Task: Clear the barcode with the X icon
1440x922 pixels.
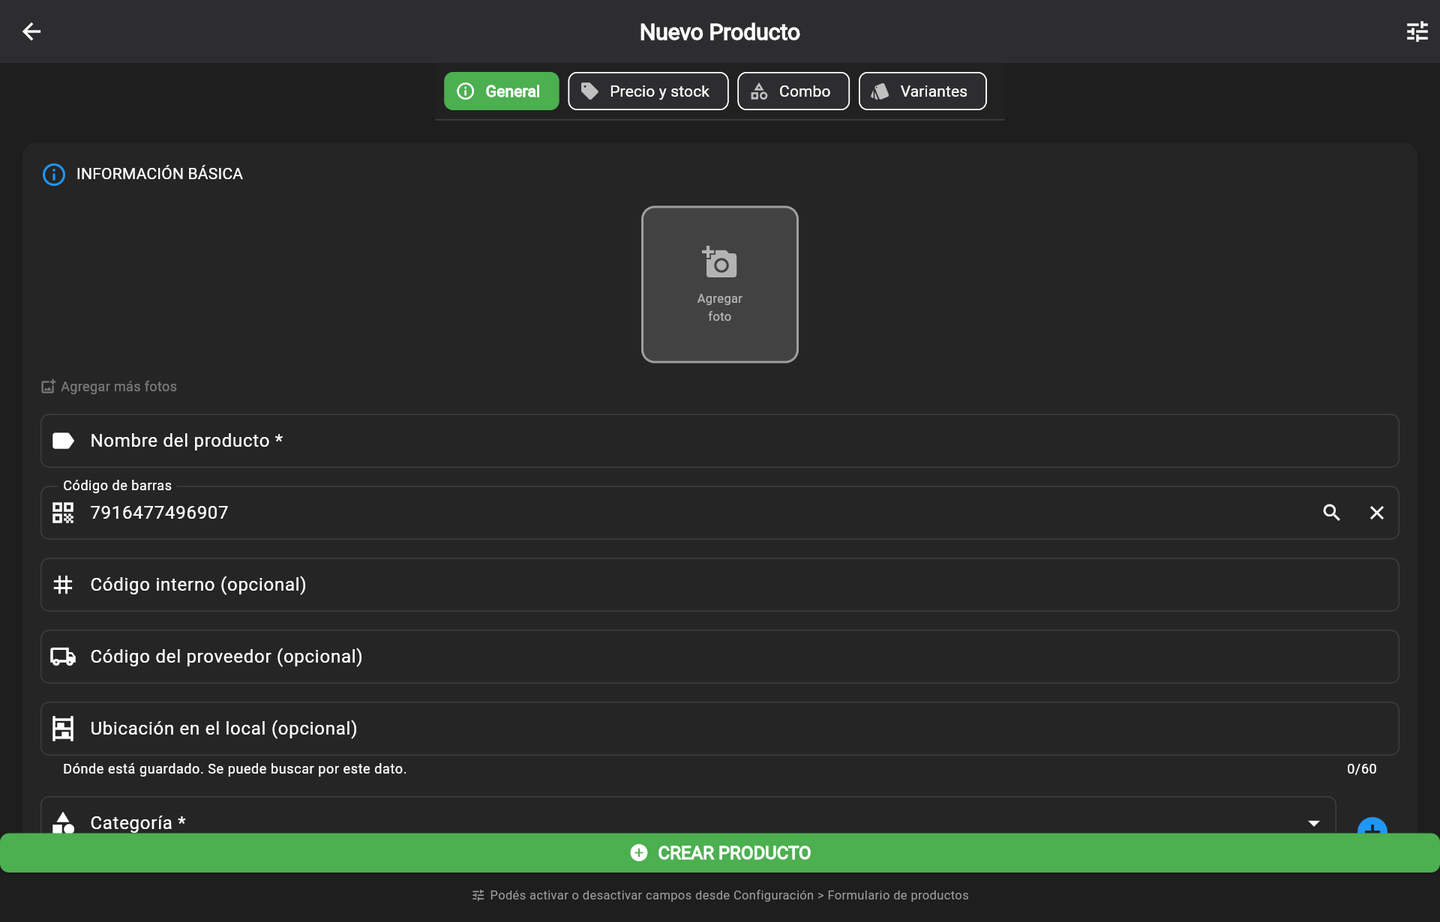Action: 1377,513
